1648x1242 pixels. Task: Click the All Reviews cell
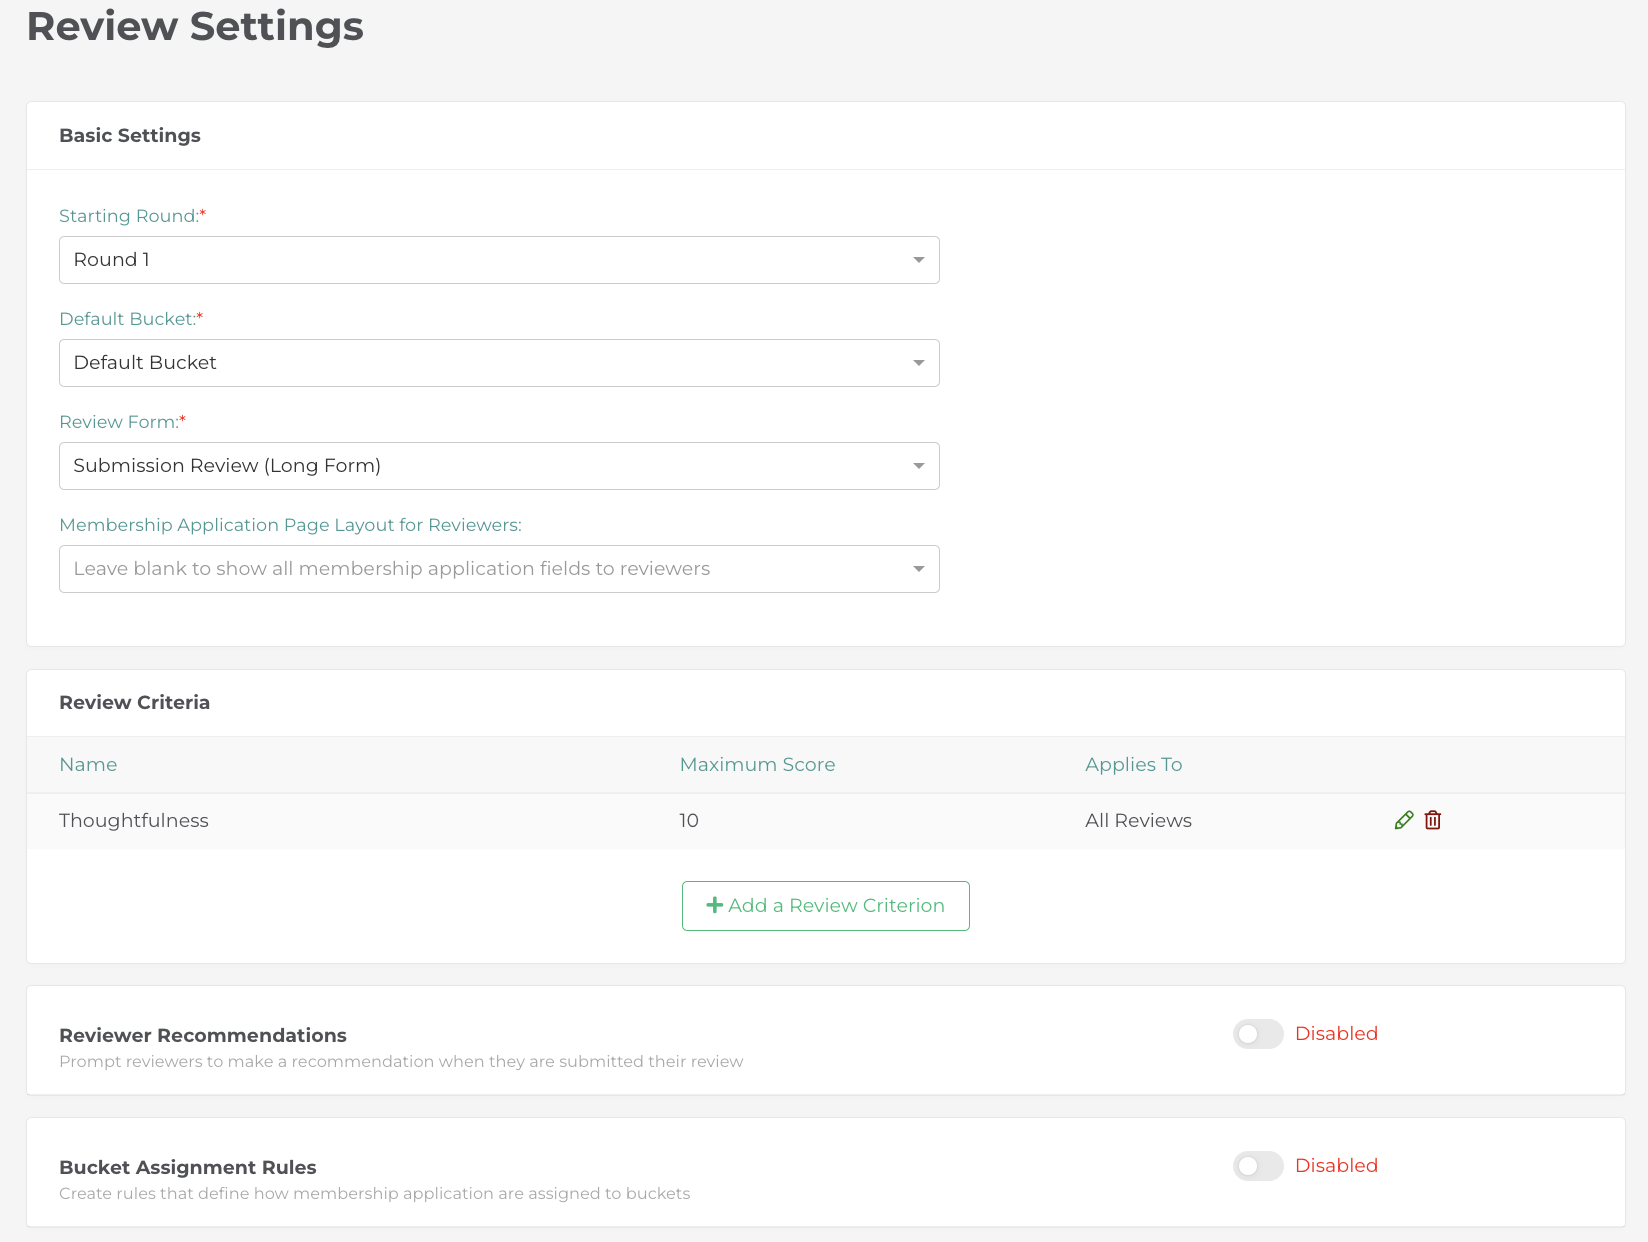tap(1138, 821)
